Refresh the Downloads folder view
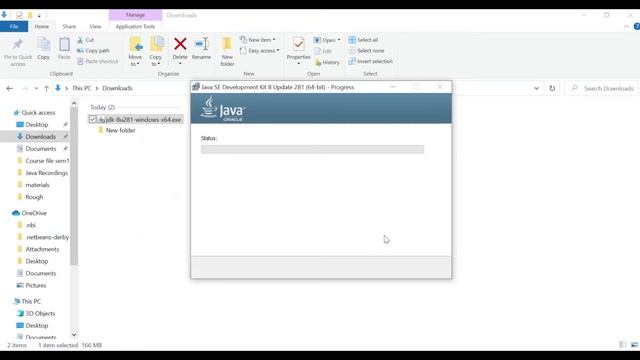This screenshot has width=640, height=360. [552, 88]
